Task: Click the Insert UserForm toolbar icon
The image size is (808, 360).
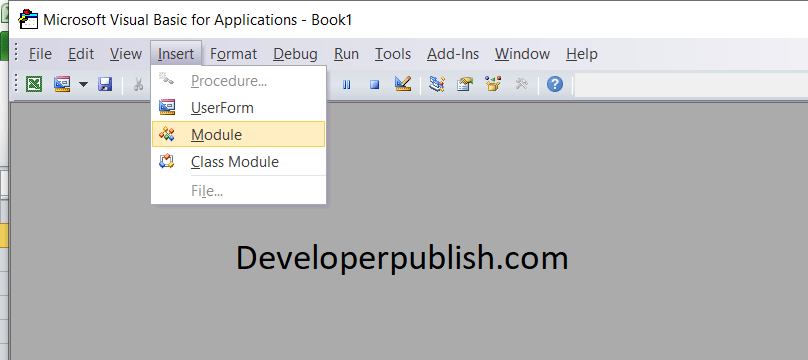Action: pos(62,84)
